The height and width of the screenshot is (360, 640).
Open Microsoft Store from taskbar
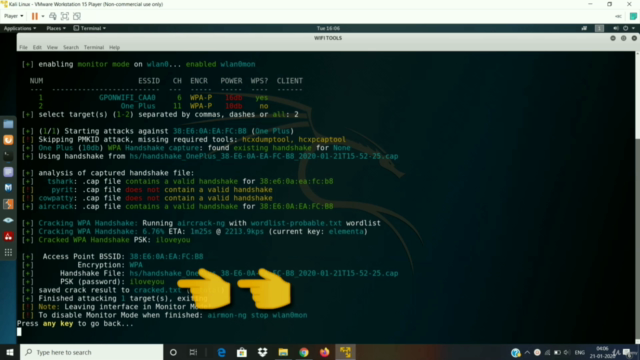tap(242, 352)
